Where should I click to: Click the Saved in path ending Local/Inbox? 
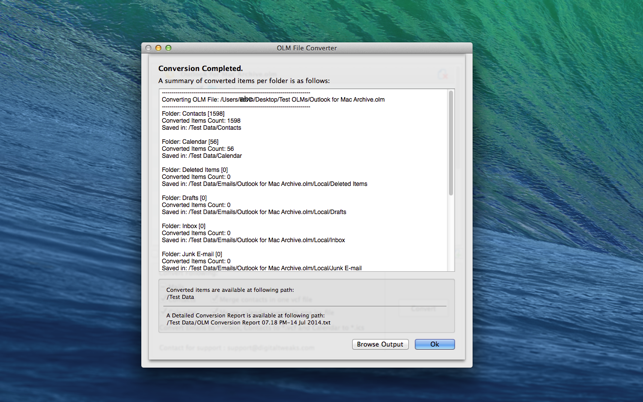[253, 240]
